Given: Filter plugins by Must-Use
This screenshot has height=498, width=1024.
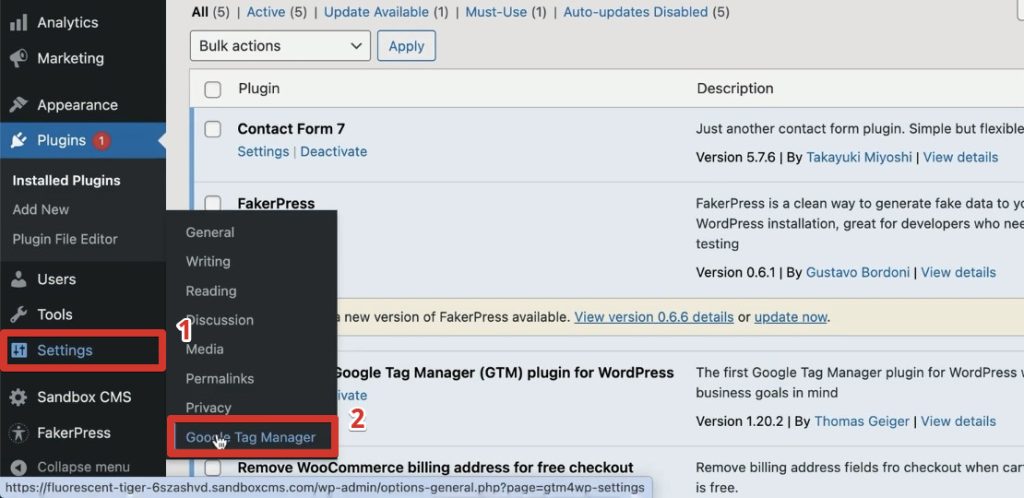Looking at the screenshot, I should (x=496, y=12).
